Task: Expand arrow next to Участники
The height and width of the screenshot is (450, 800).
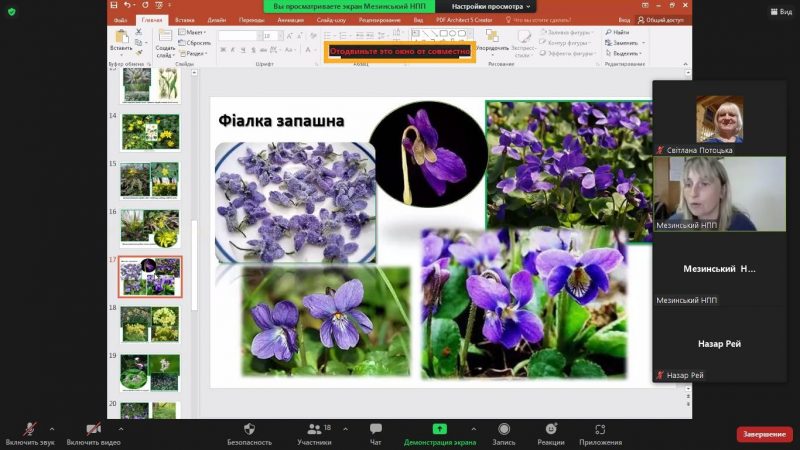Action: (x=345, y=428)
